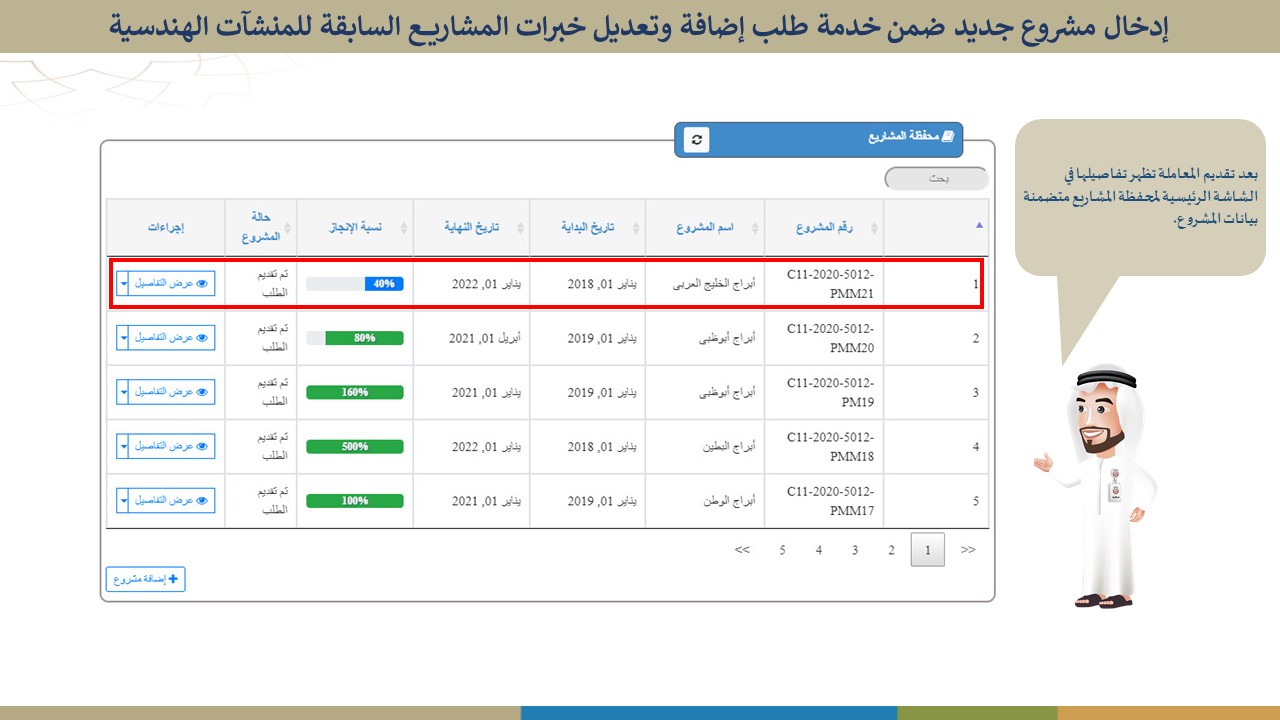
Task: View details of project PMM17
Action: pyautogui.click(x=172, y=500)
